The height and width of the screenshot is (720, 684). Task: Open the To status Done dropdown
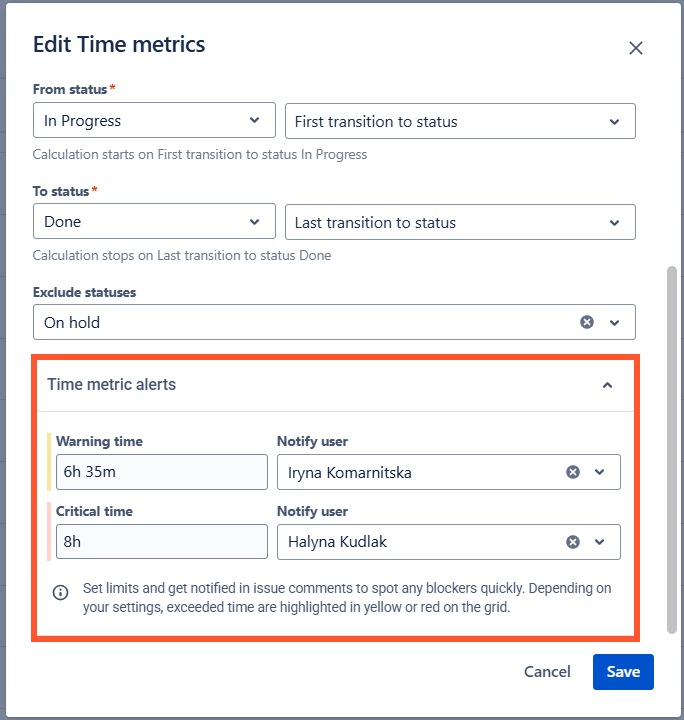pyautogui.click(x=154, y=222)
